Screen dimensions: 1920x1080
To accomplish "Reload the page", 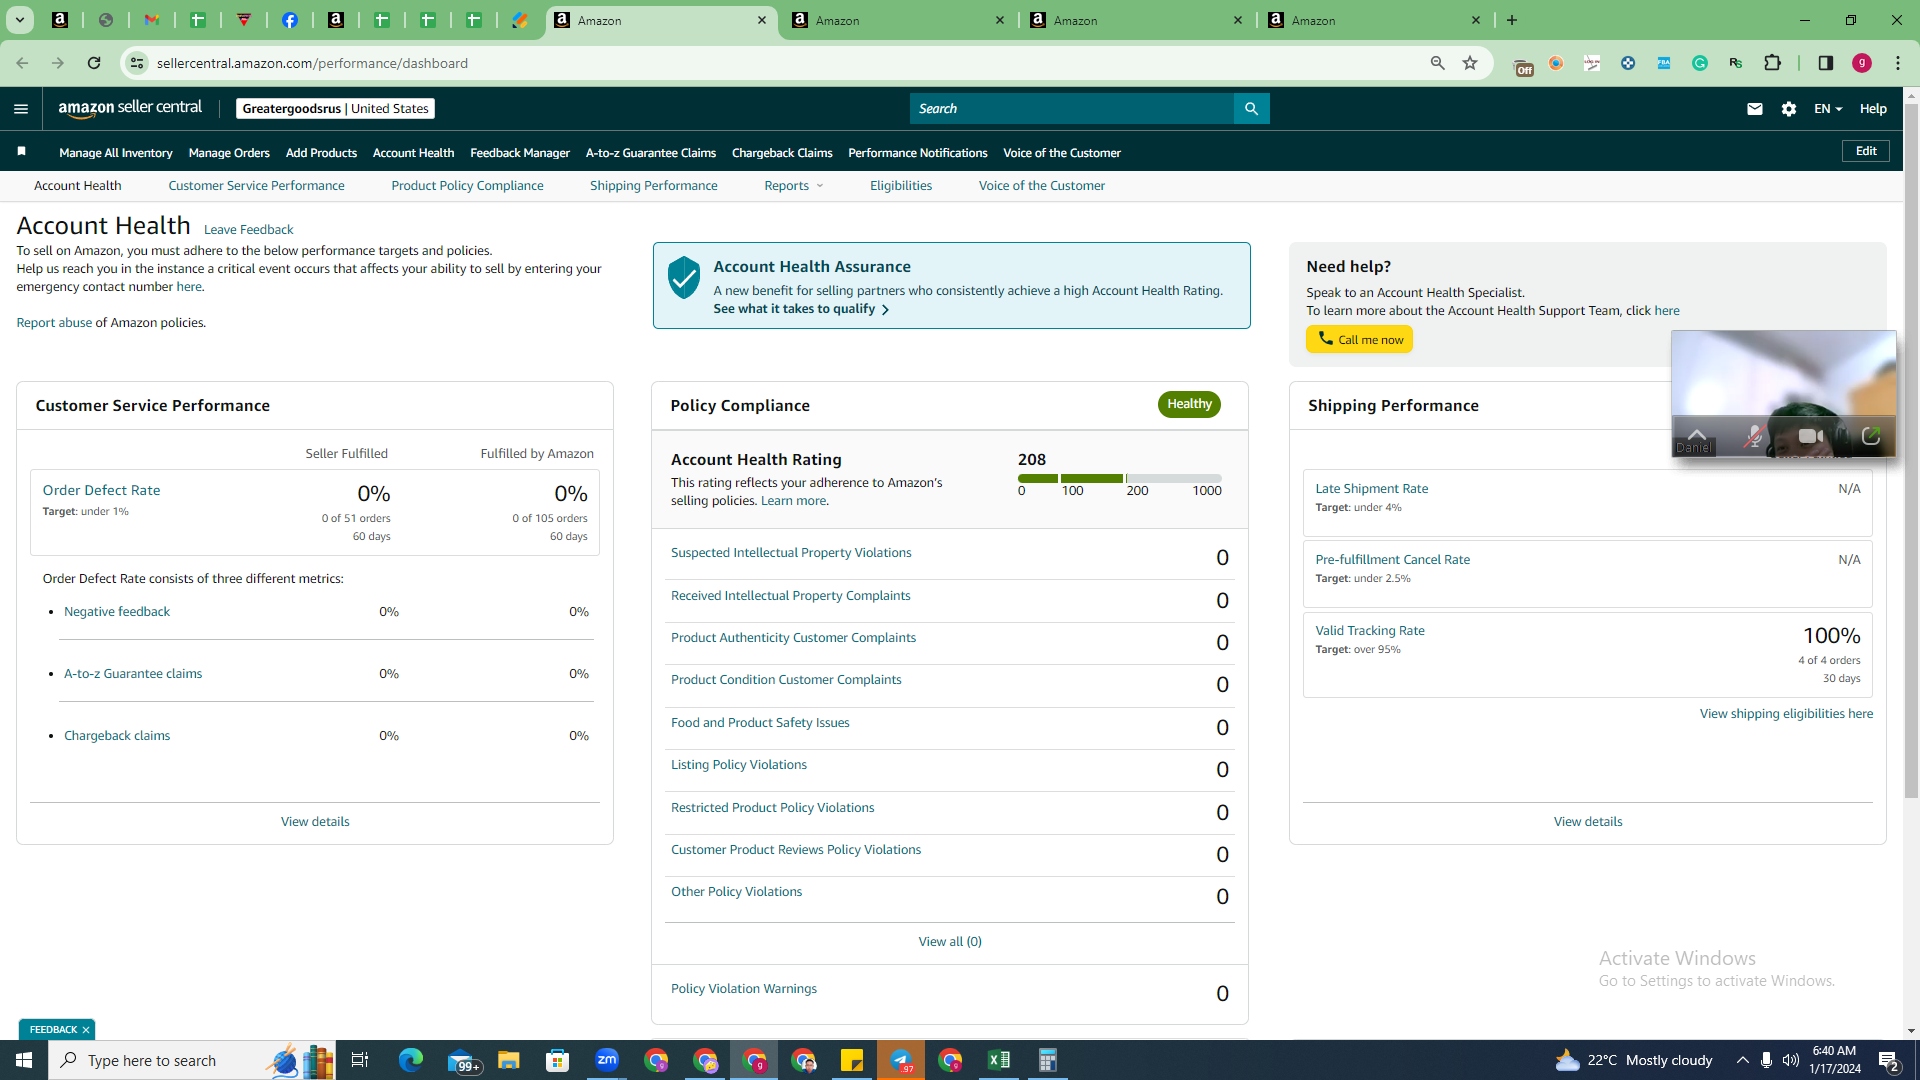I will [x=94, y=63].
